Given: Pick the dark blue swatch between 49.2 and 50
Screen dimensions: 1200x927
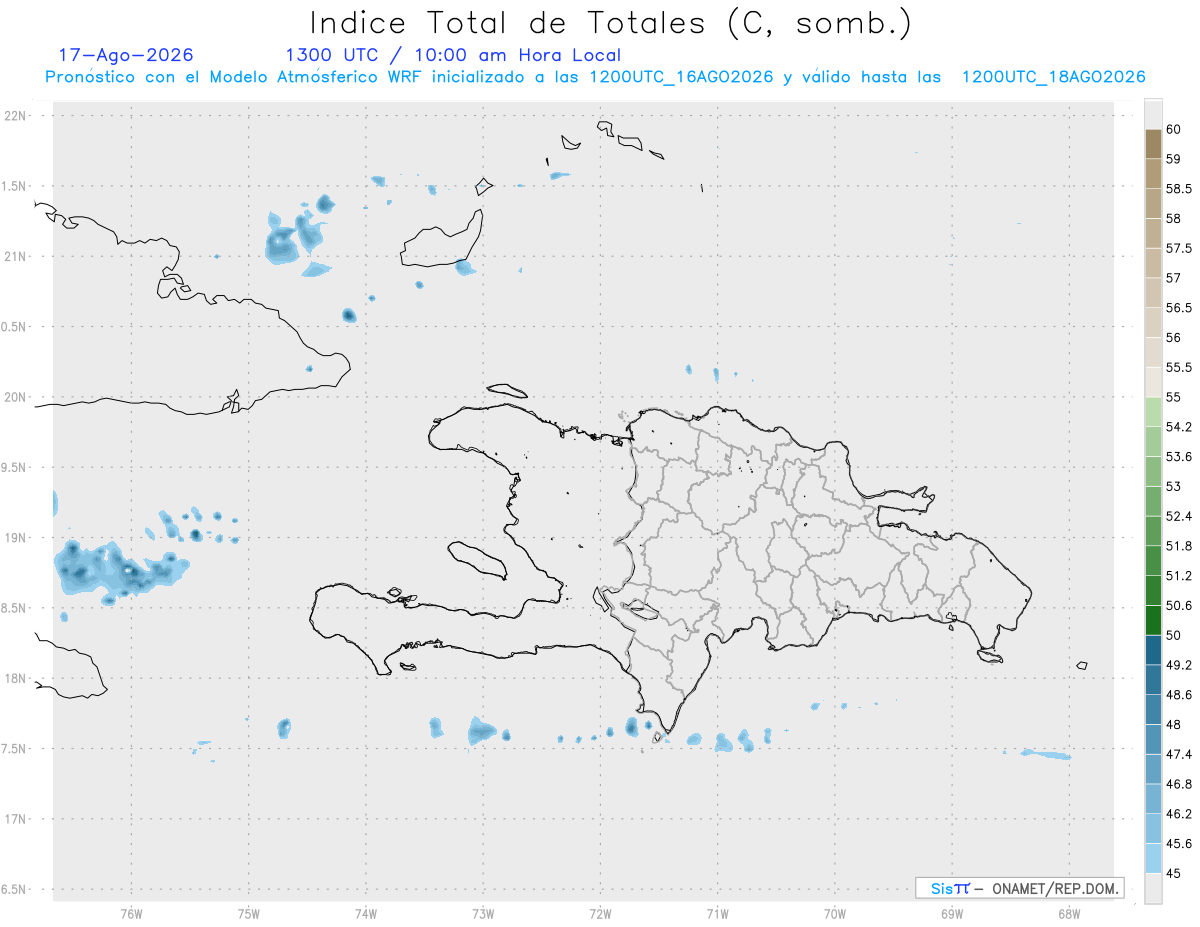Looking at the screenshot, I should [1153, 650].
